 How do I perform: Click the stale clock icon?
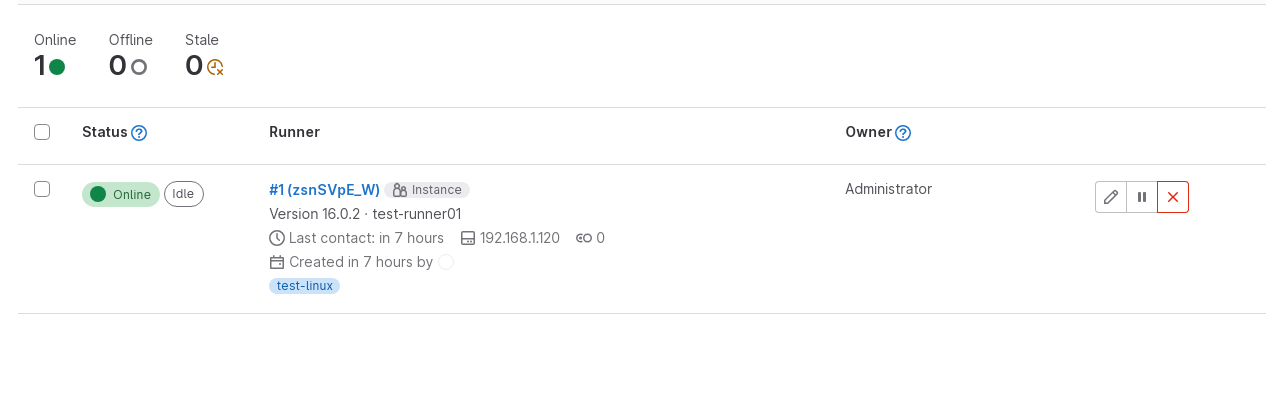(215, 67)
